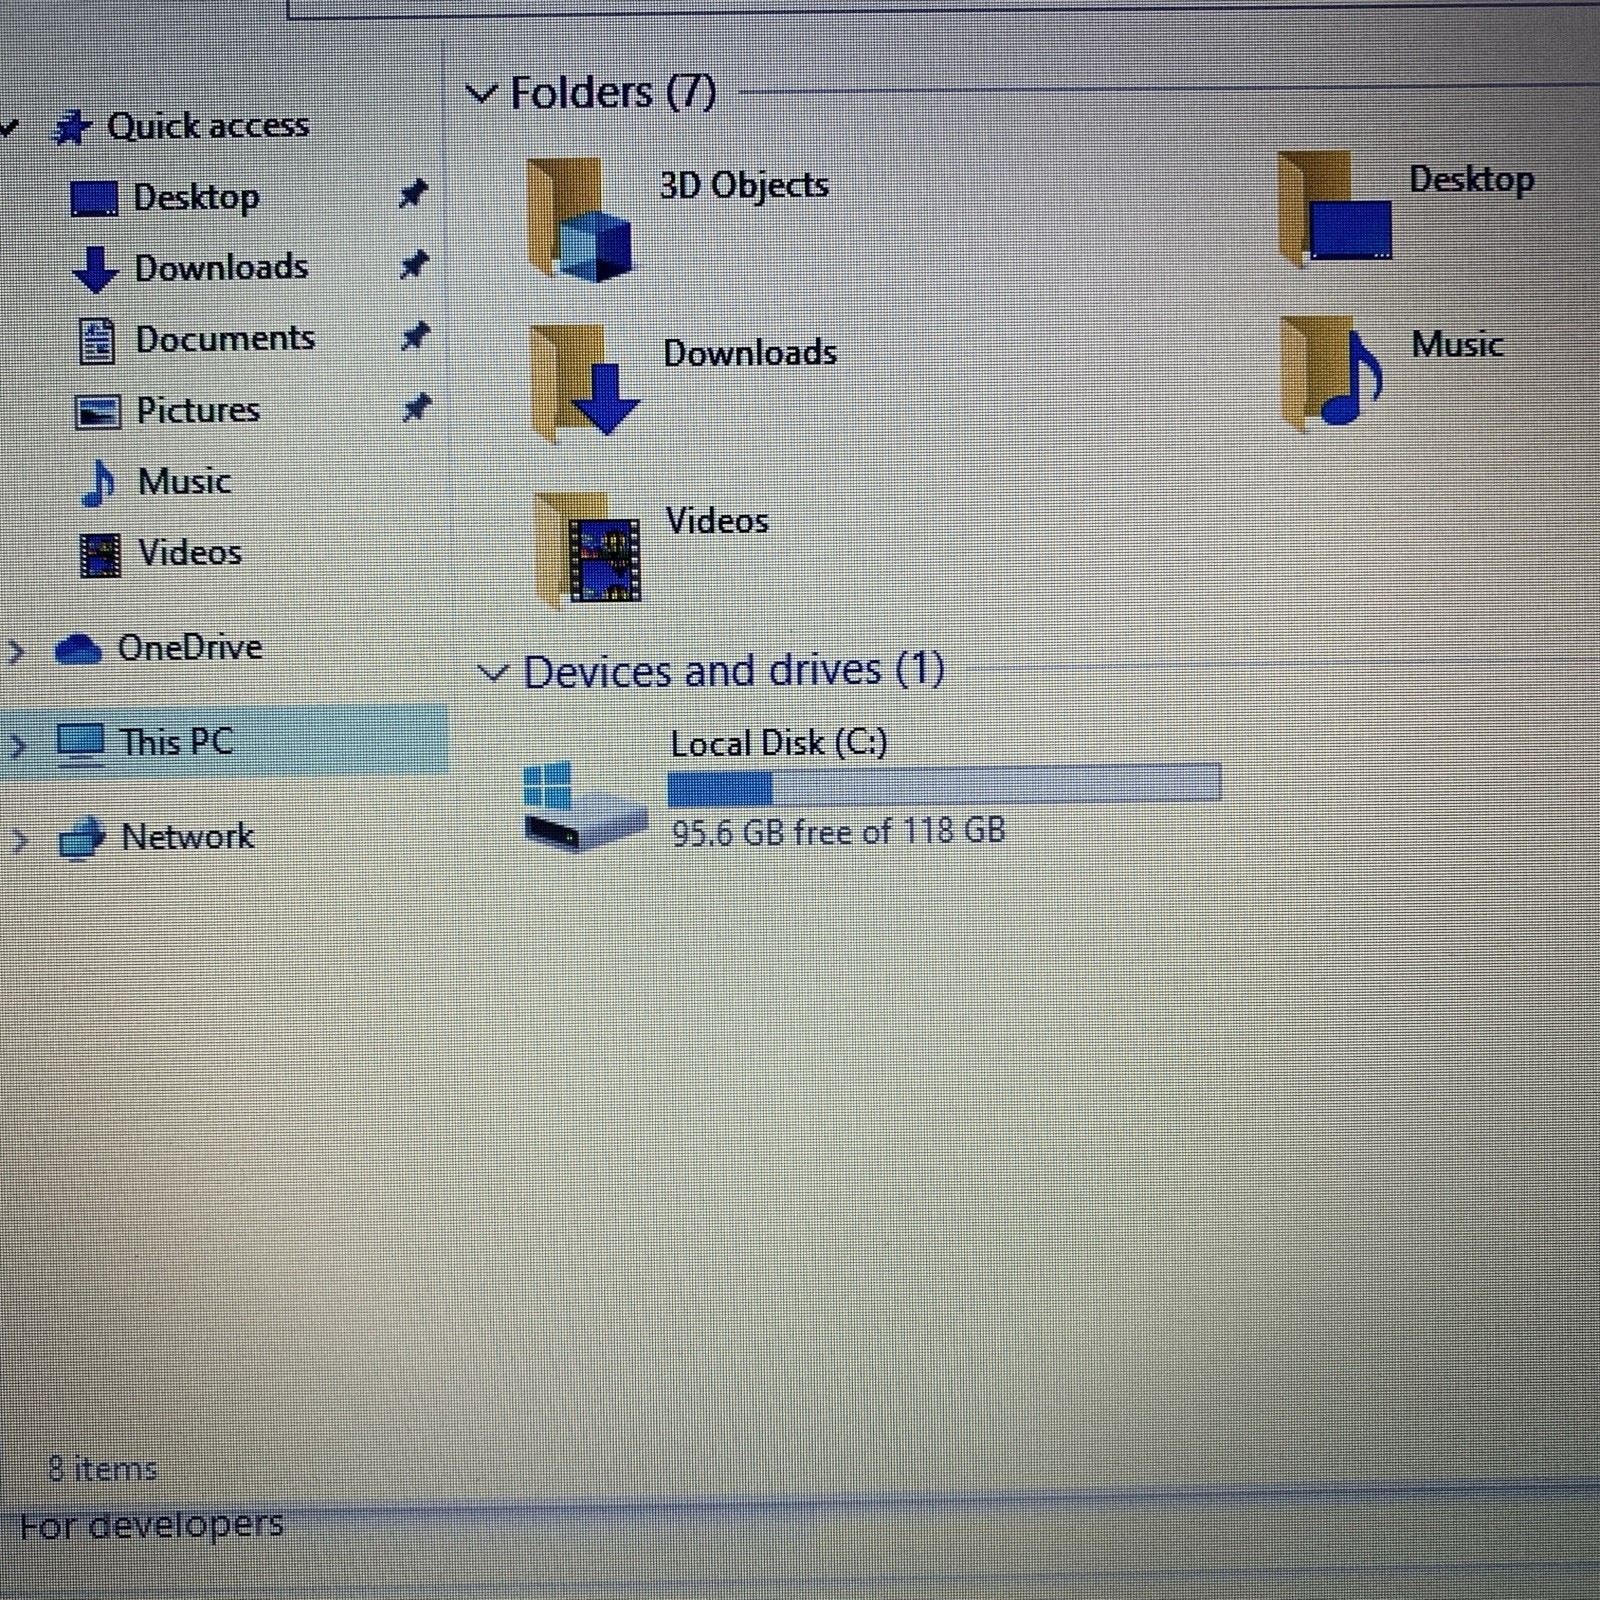1600x1600 pixels.
Task: Click the 8 items status bar text
Action: point(103,1469)
